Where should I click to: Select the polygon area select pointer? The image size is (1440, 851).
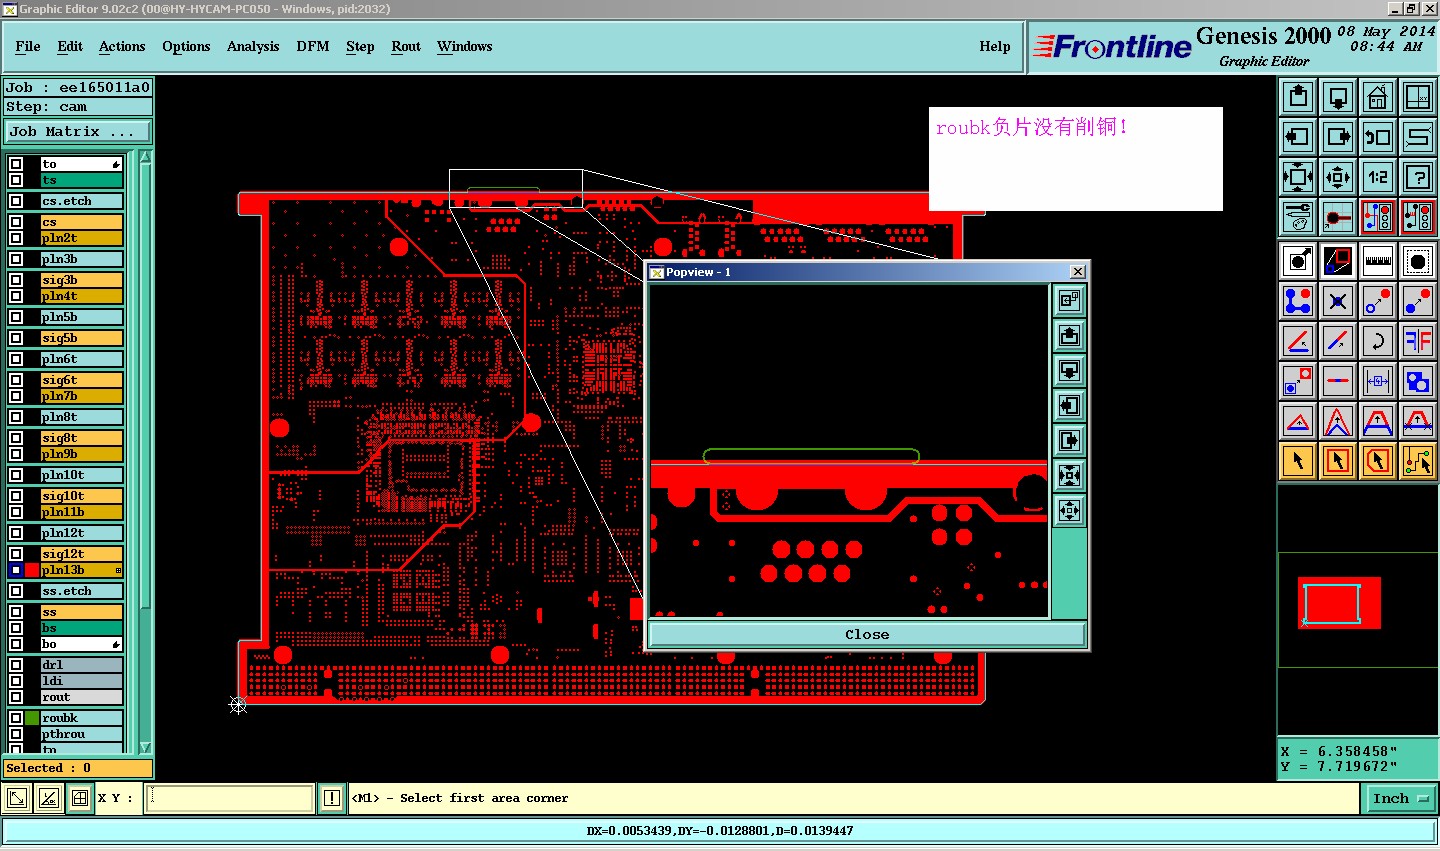click(1378, 461)
